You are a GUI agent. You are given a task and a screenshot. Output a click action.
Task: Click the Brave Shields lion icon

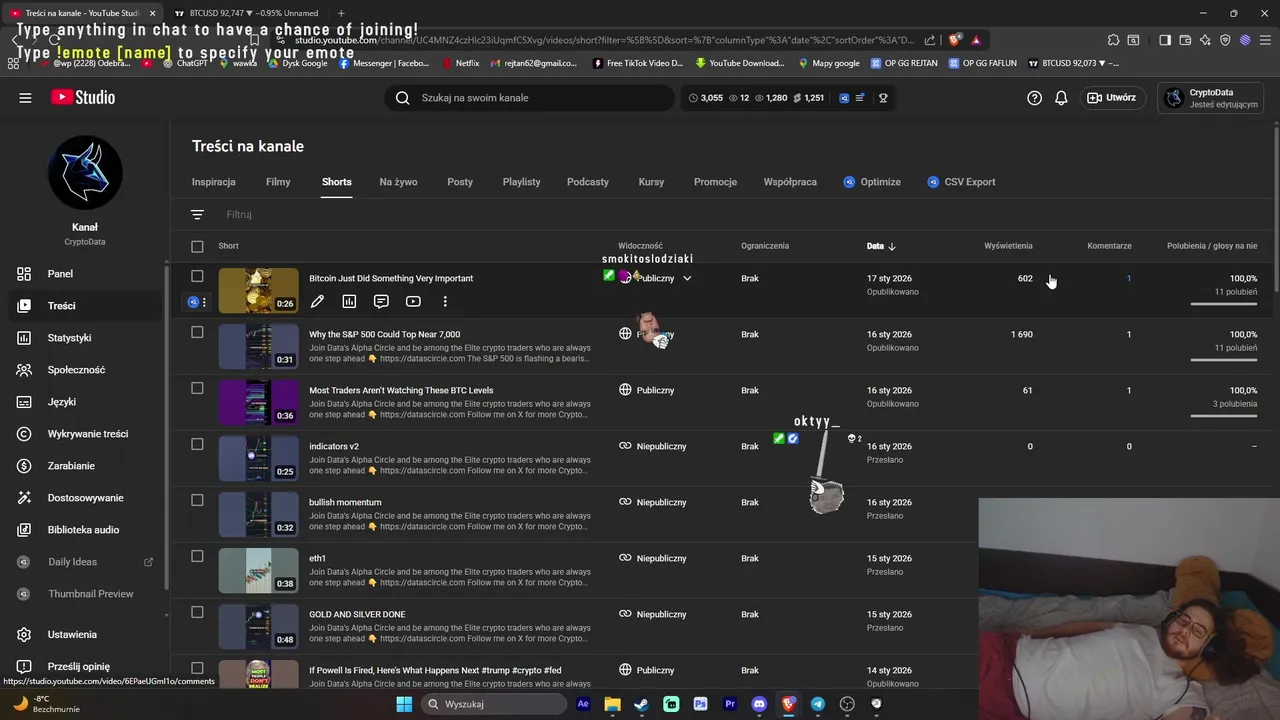point(954,40)
